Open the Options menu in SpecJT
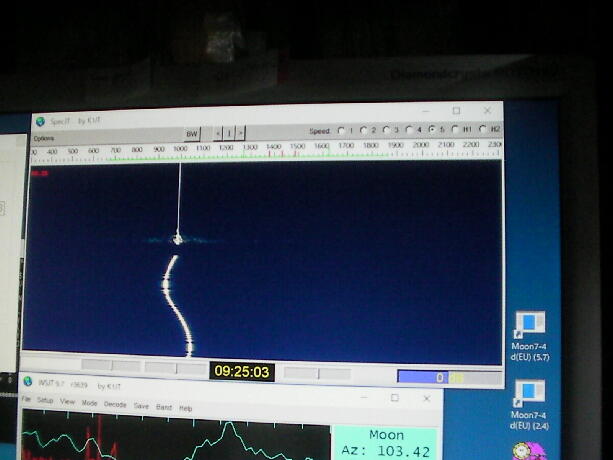Viewport: 613px width, 460px height. tap(44, 138)
